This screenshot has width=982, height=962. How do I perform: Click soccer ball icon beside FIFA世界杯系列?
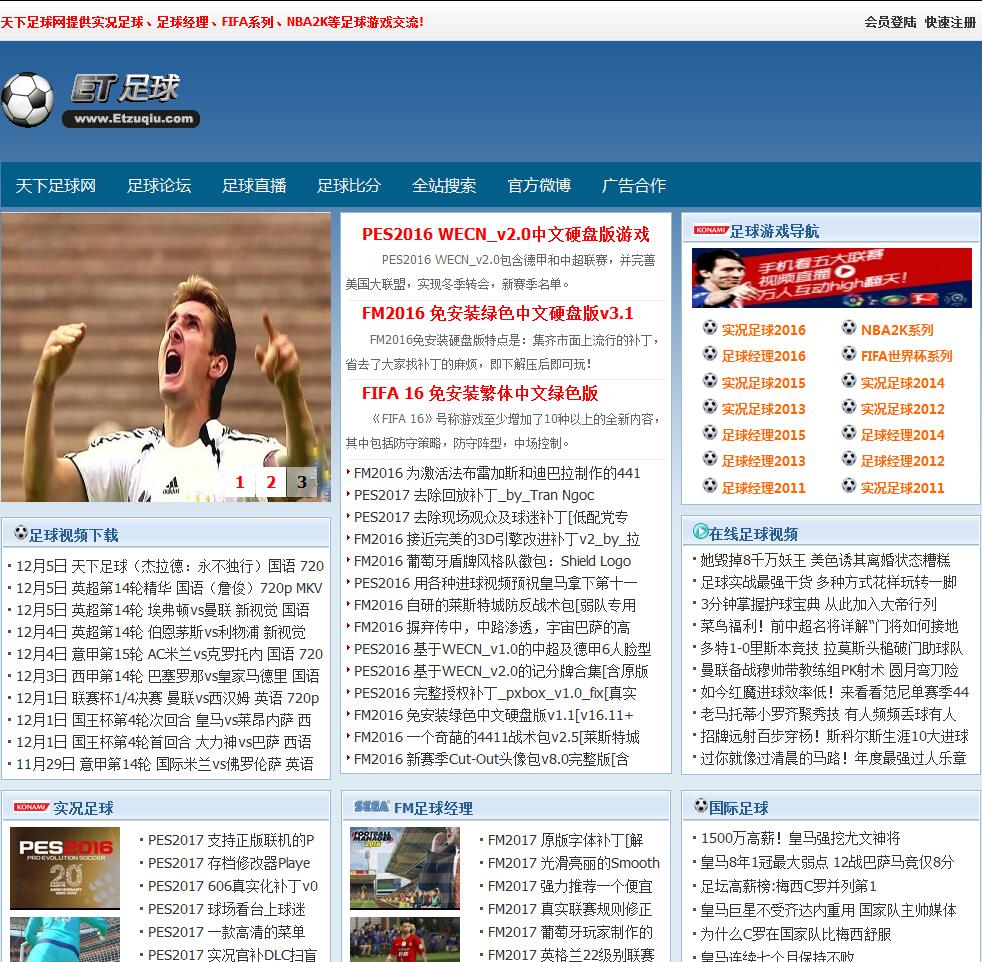(849, 354)
